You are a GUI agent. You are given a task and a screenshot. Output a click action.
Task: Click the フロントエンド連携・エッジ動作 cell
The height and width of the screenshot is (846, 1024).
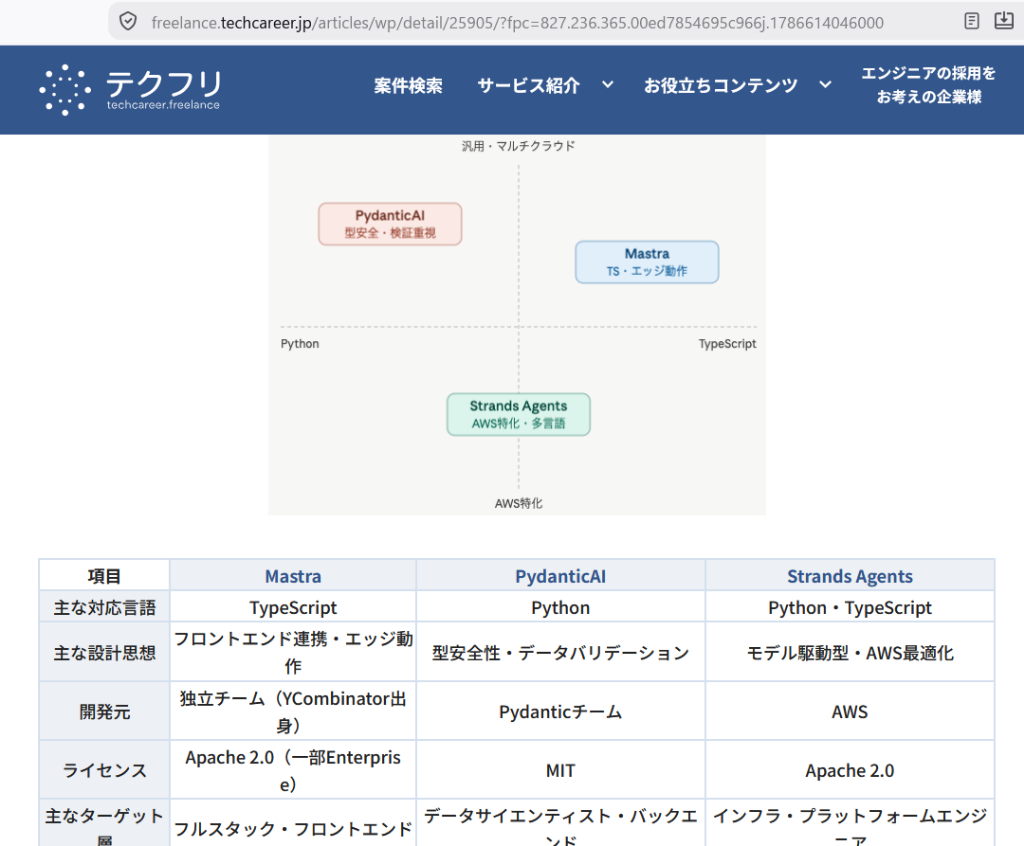293,652
